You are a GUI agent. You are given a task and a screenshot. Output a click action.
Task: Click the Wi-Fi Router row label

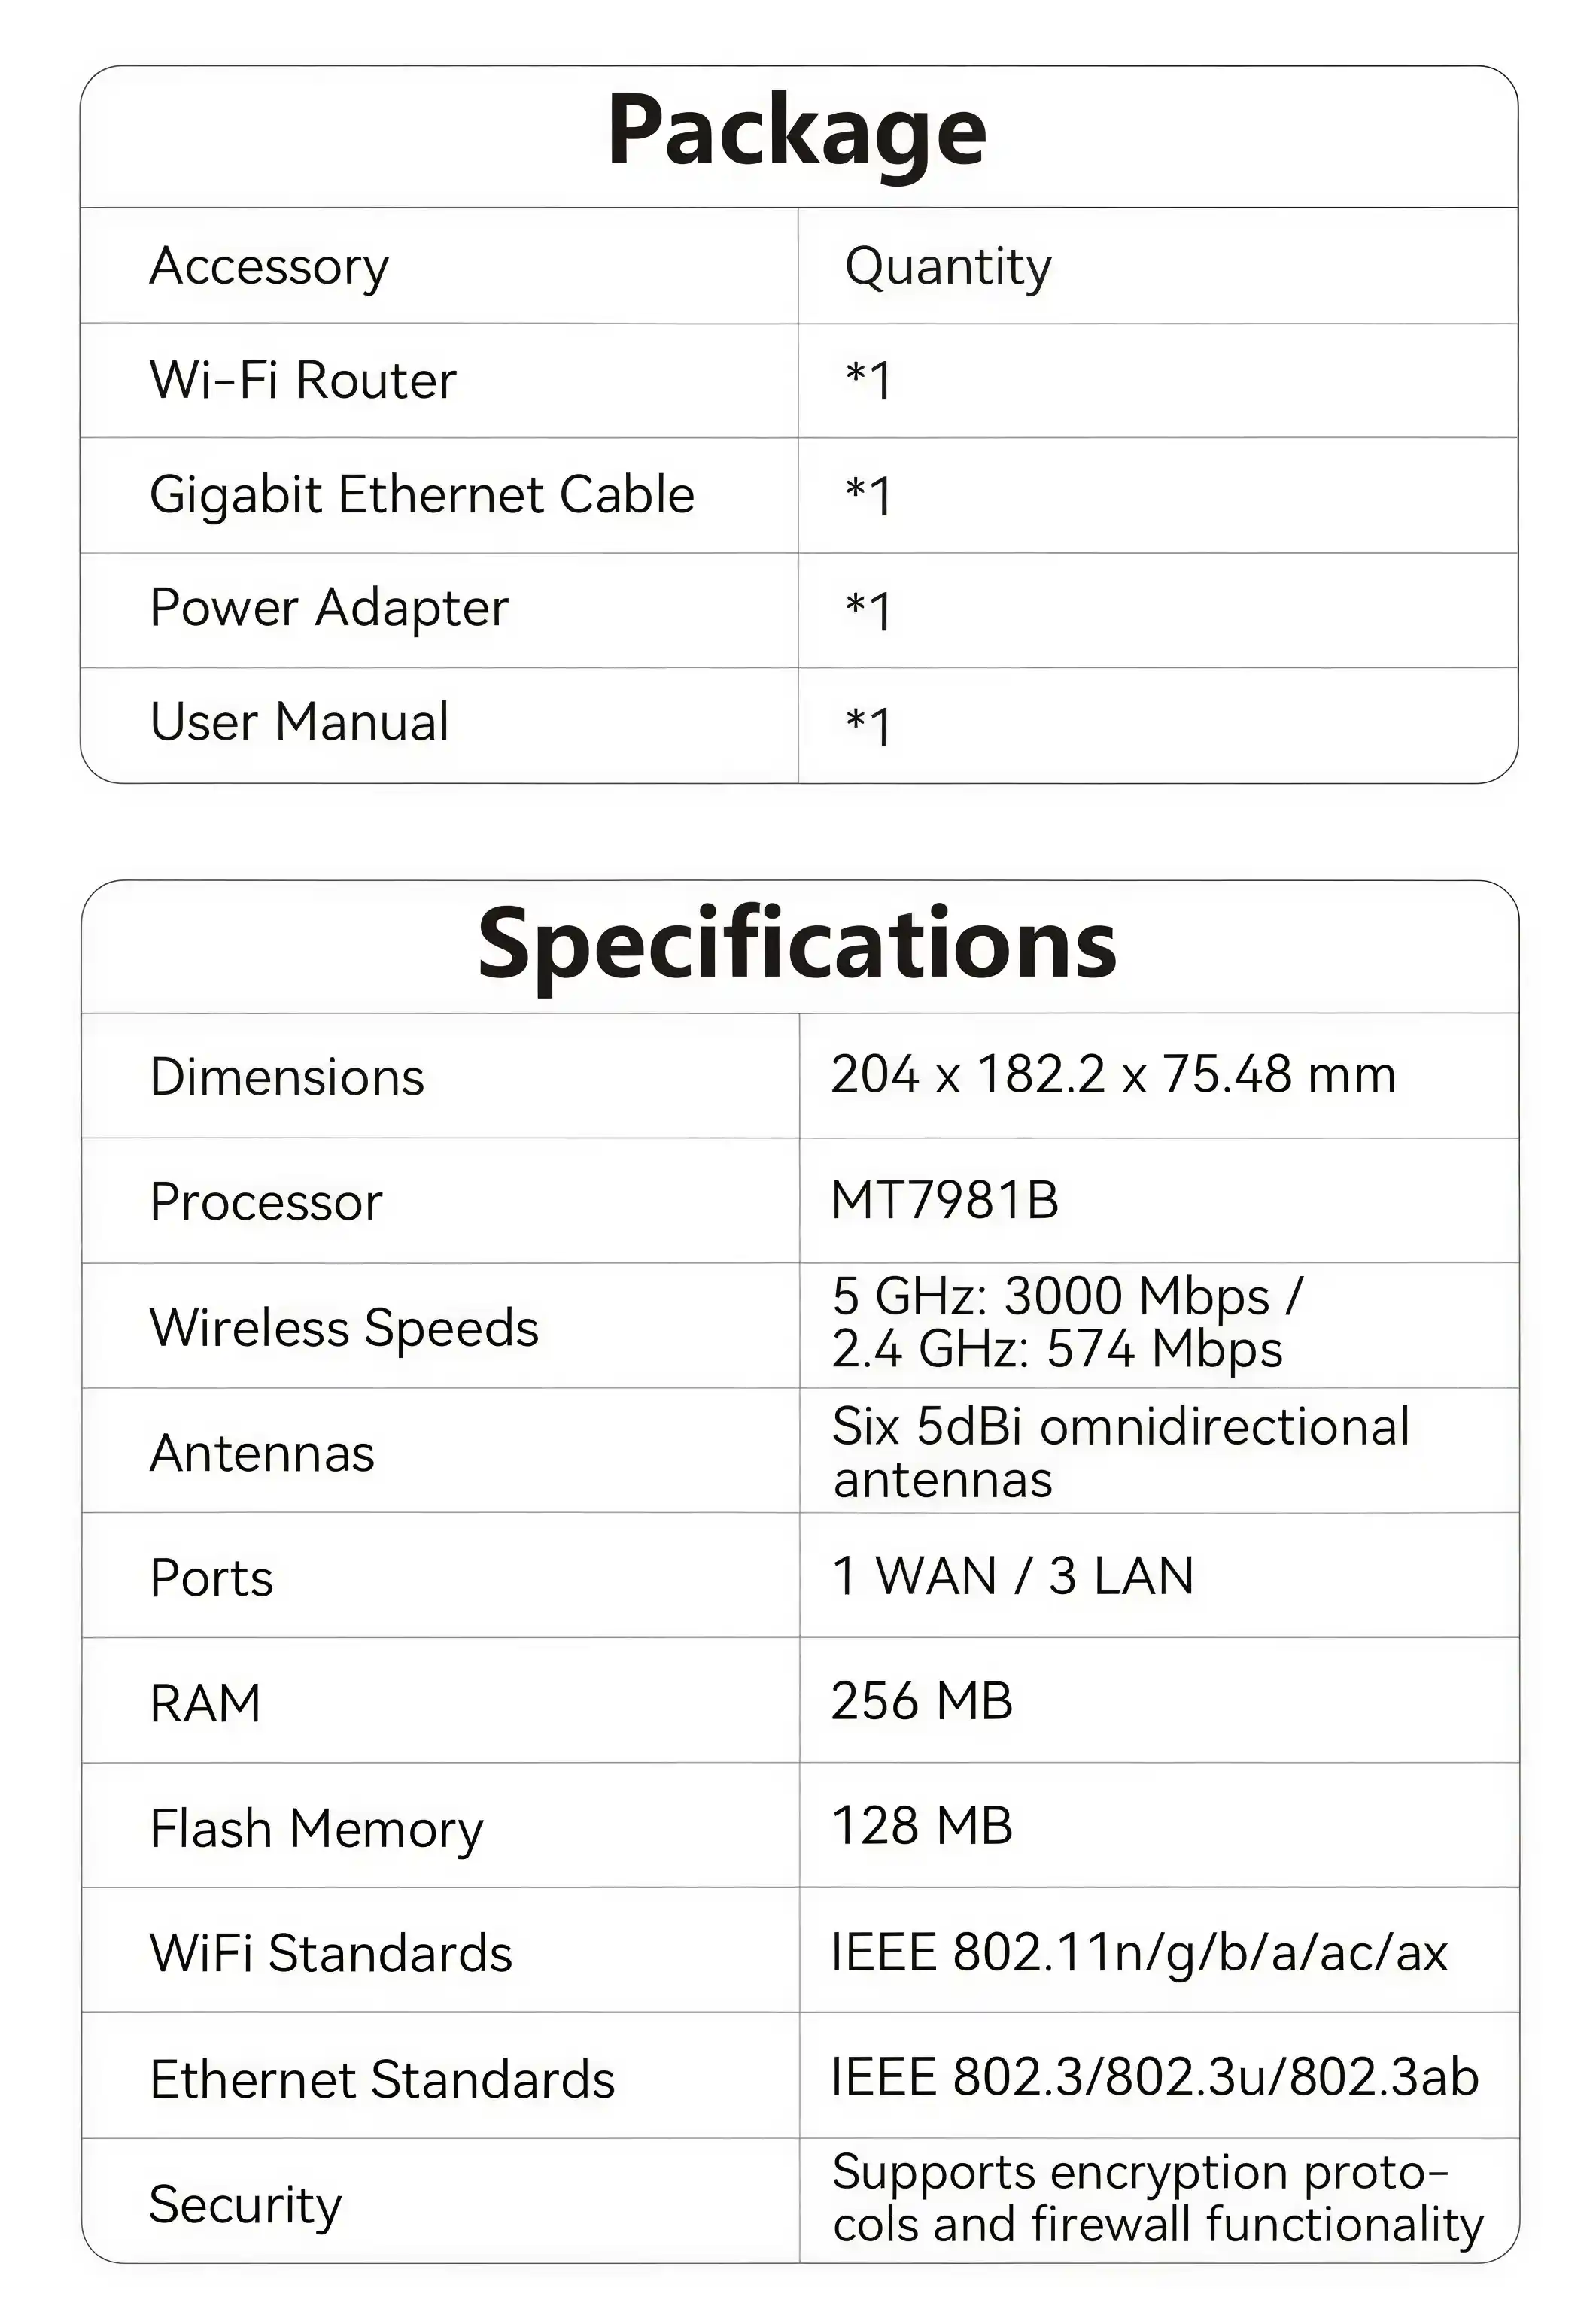point(303,380)
